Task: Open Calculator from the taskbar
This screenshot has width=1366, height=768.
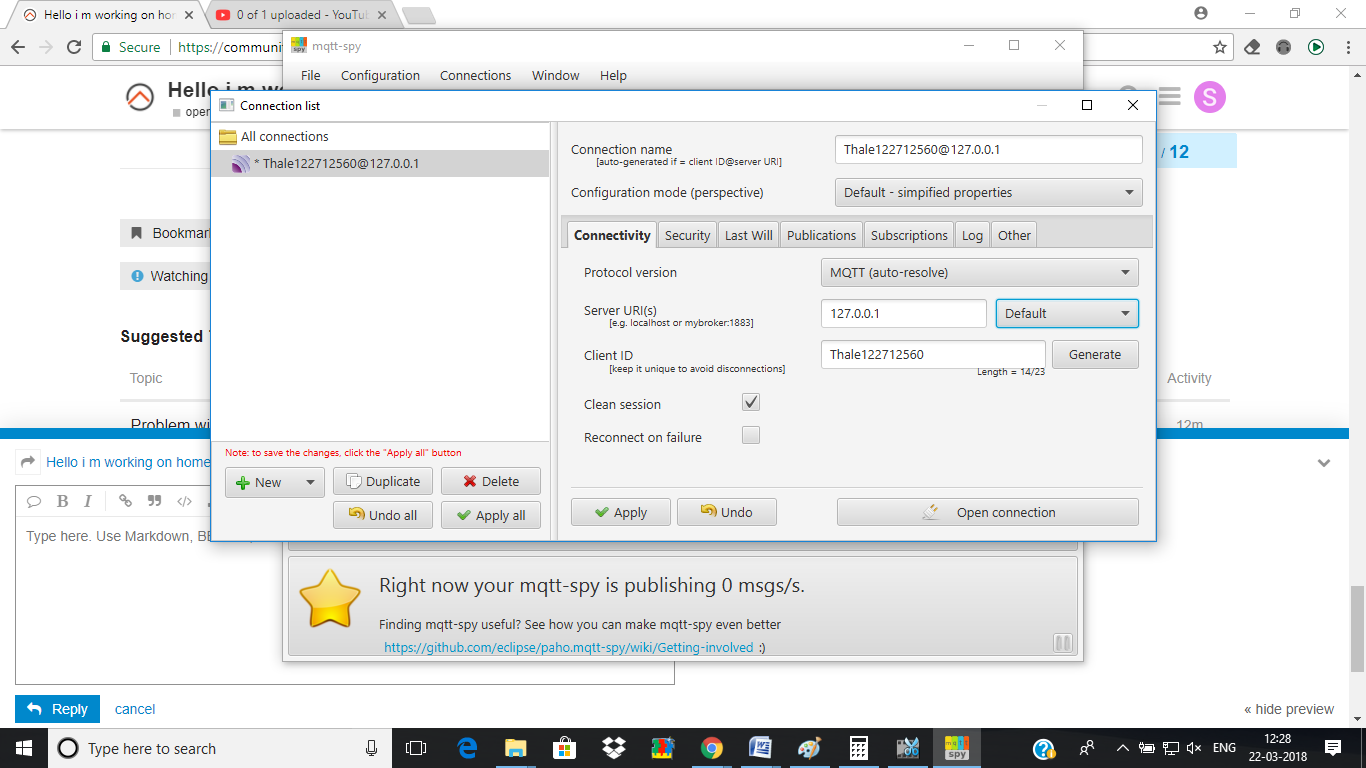Action: pos(859,748)
